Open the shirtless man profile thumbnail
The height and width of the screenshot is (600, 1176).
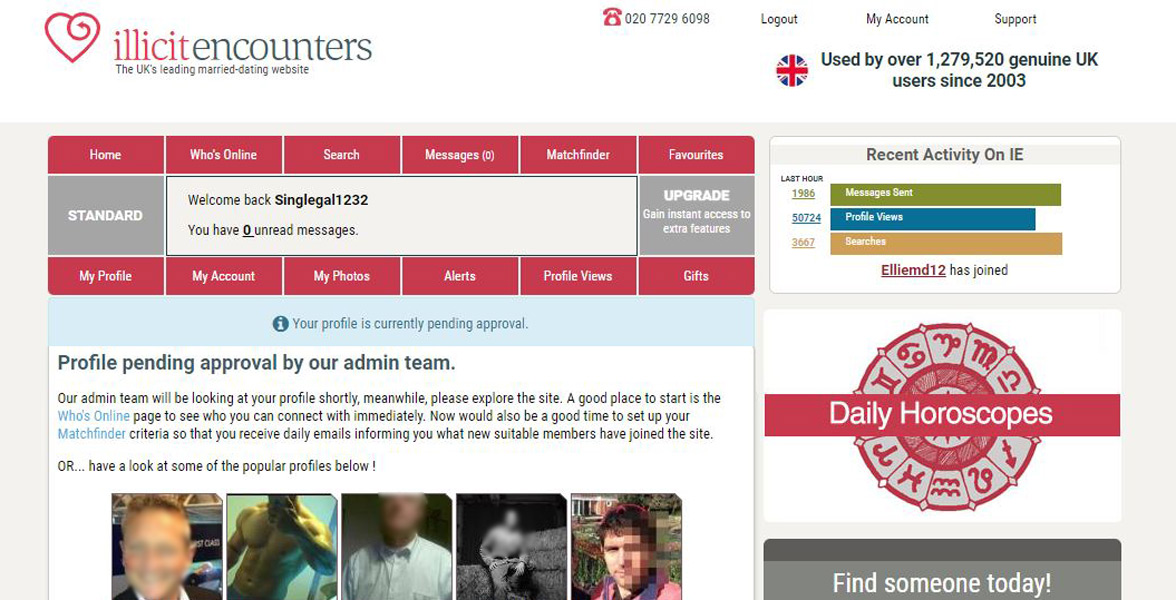coord(281,547)
